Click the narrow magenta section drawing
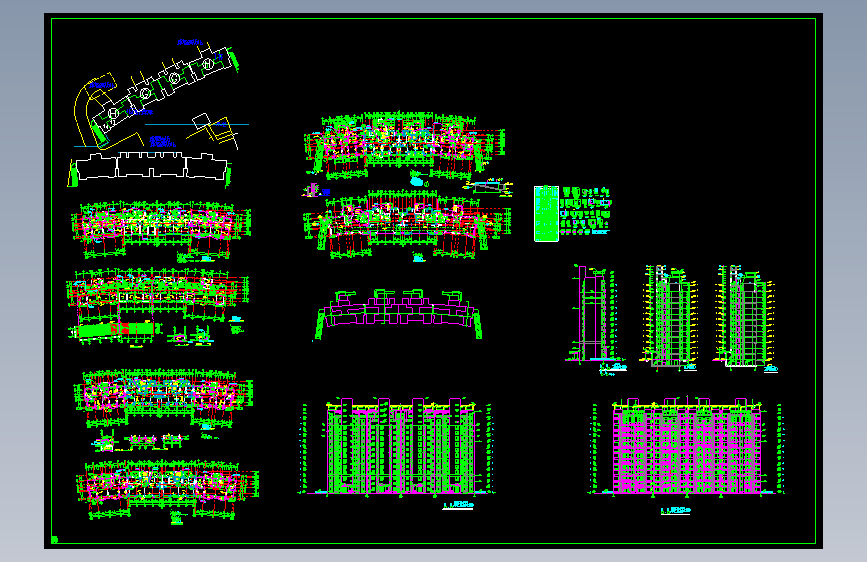Image resolution: width=867 pixels, height=562 pixels. (x=594, y=314)
